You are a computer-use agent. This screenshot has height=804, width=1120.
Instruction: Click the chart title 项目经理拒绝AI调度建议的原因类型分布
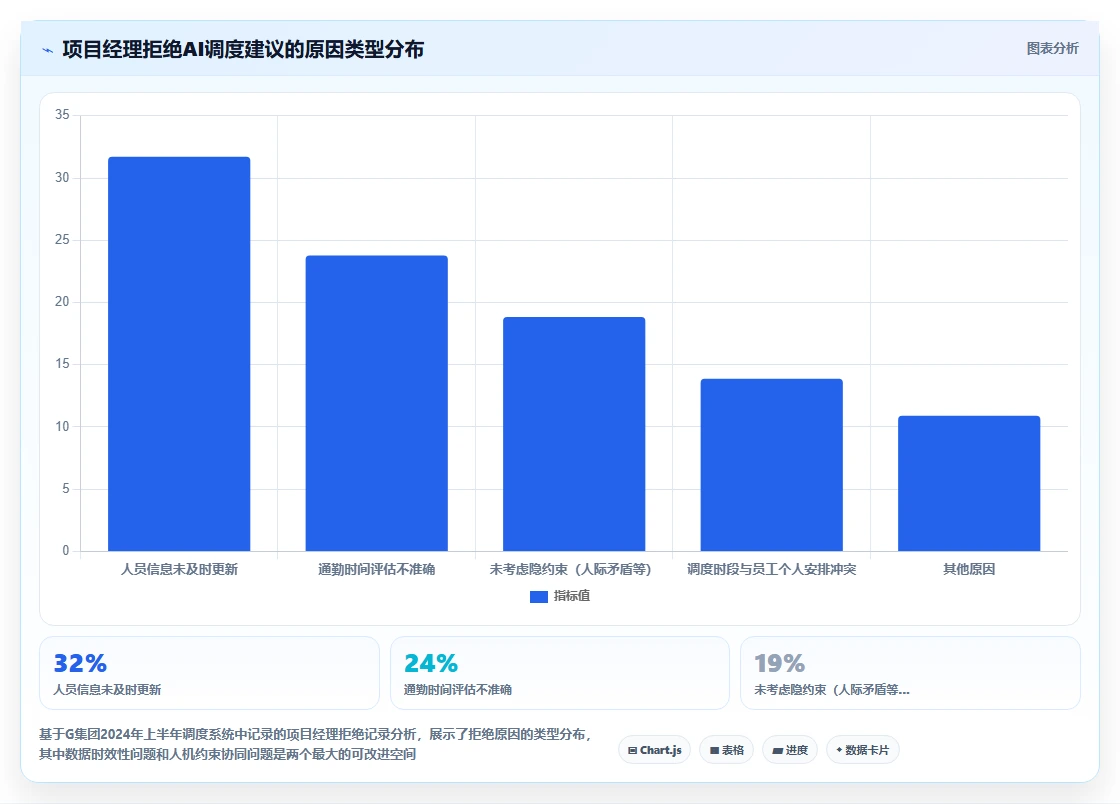(243, 49)
